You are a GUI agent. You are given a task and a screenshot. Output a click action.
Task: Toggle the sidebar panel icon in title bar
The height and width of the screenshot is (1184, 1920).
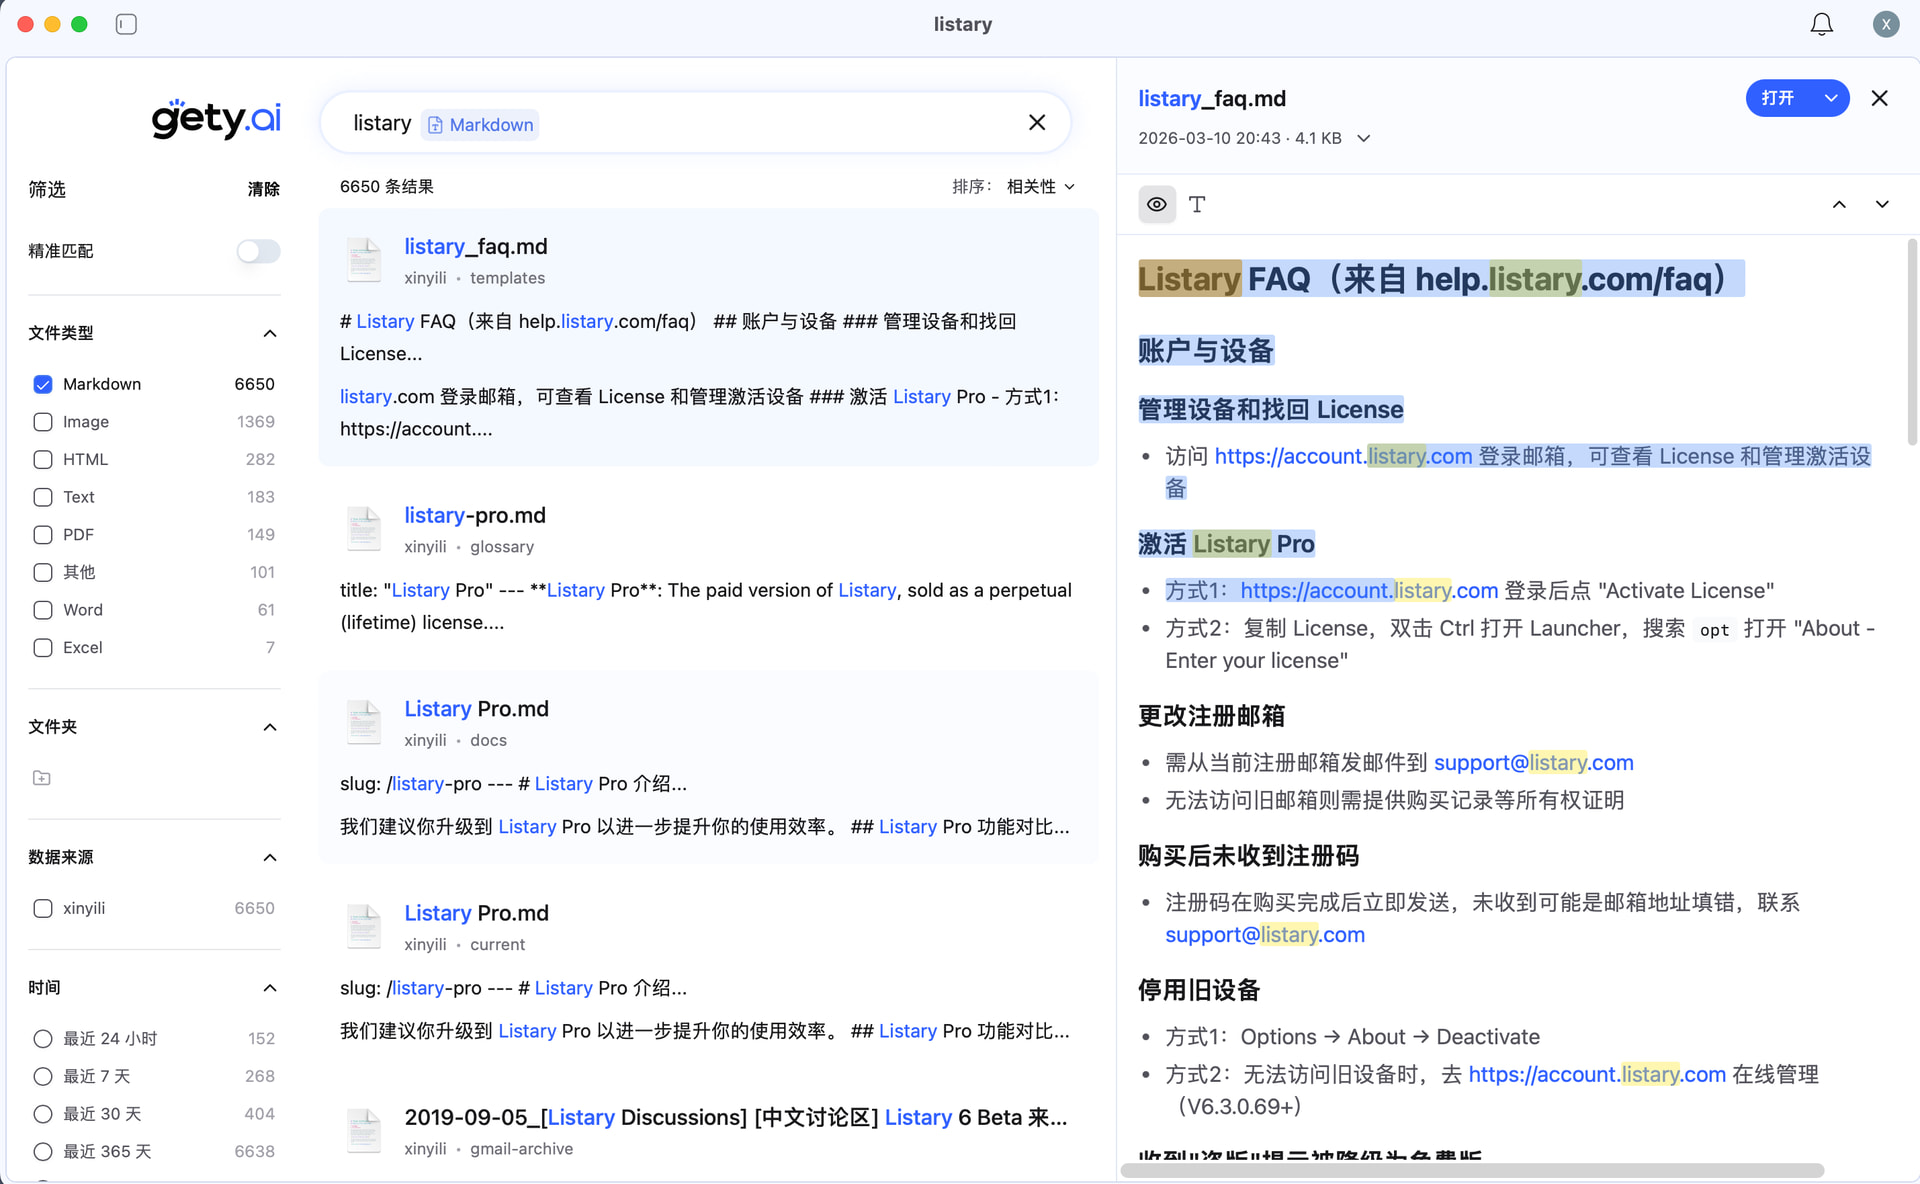tap(126, 24)
